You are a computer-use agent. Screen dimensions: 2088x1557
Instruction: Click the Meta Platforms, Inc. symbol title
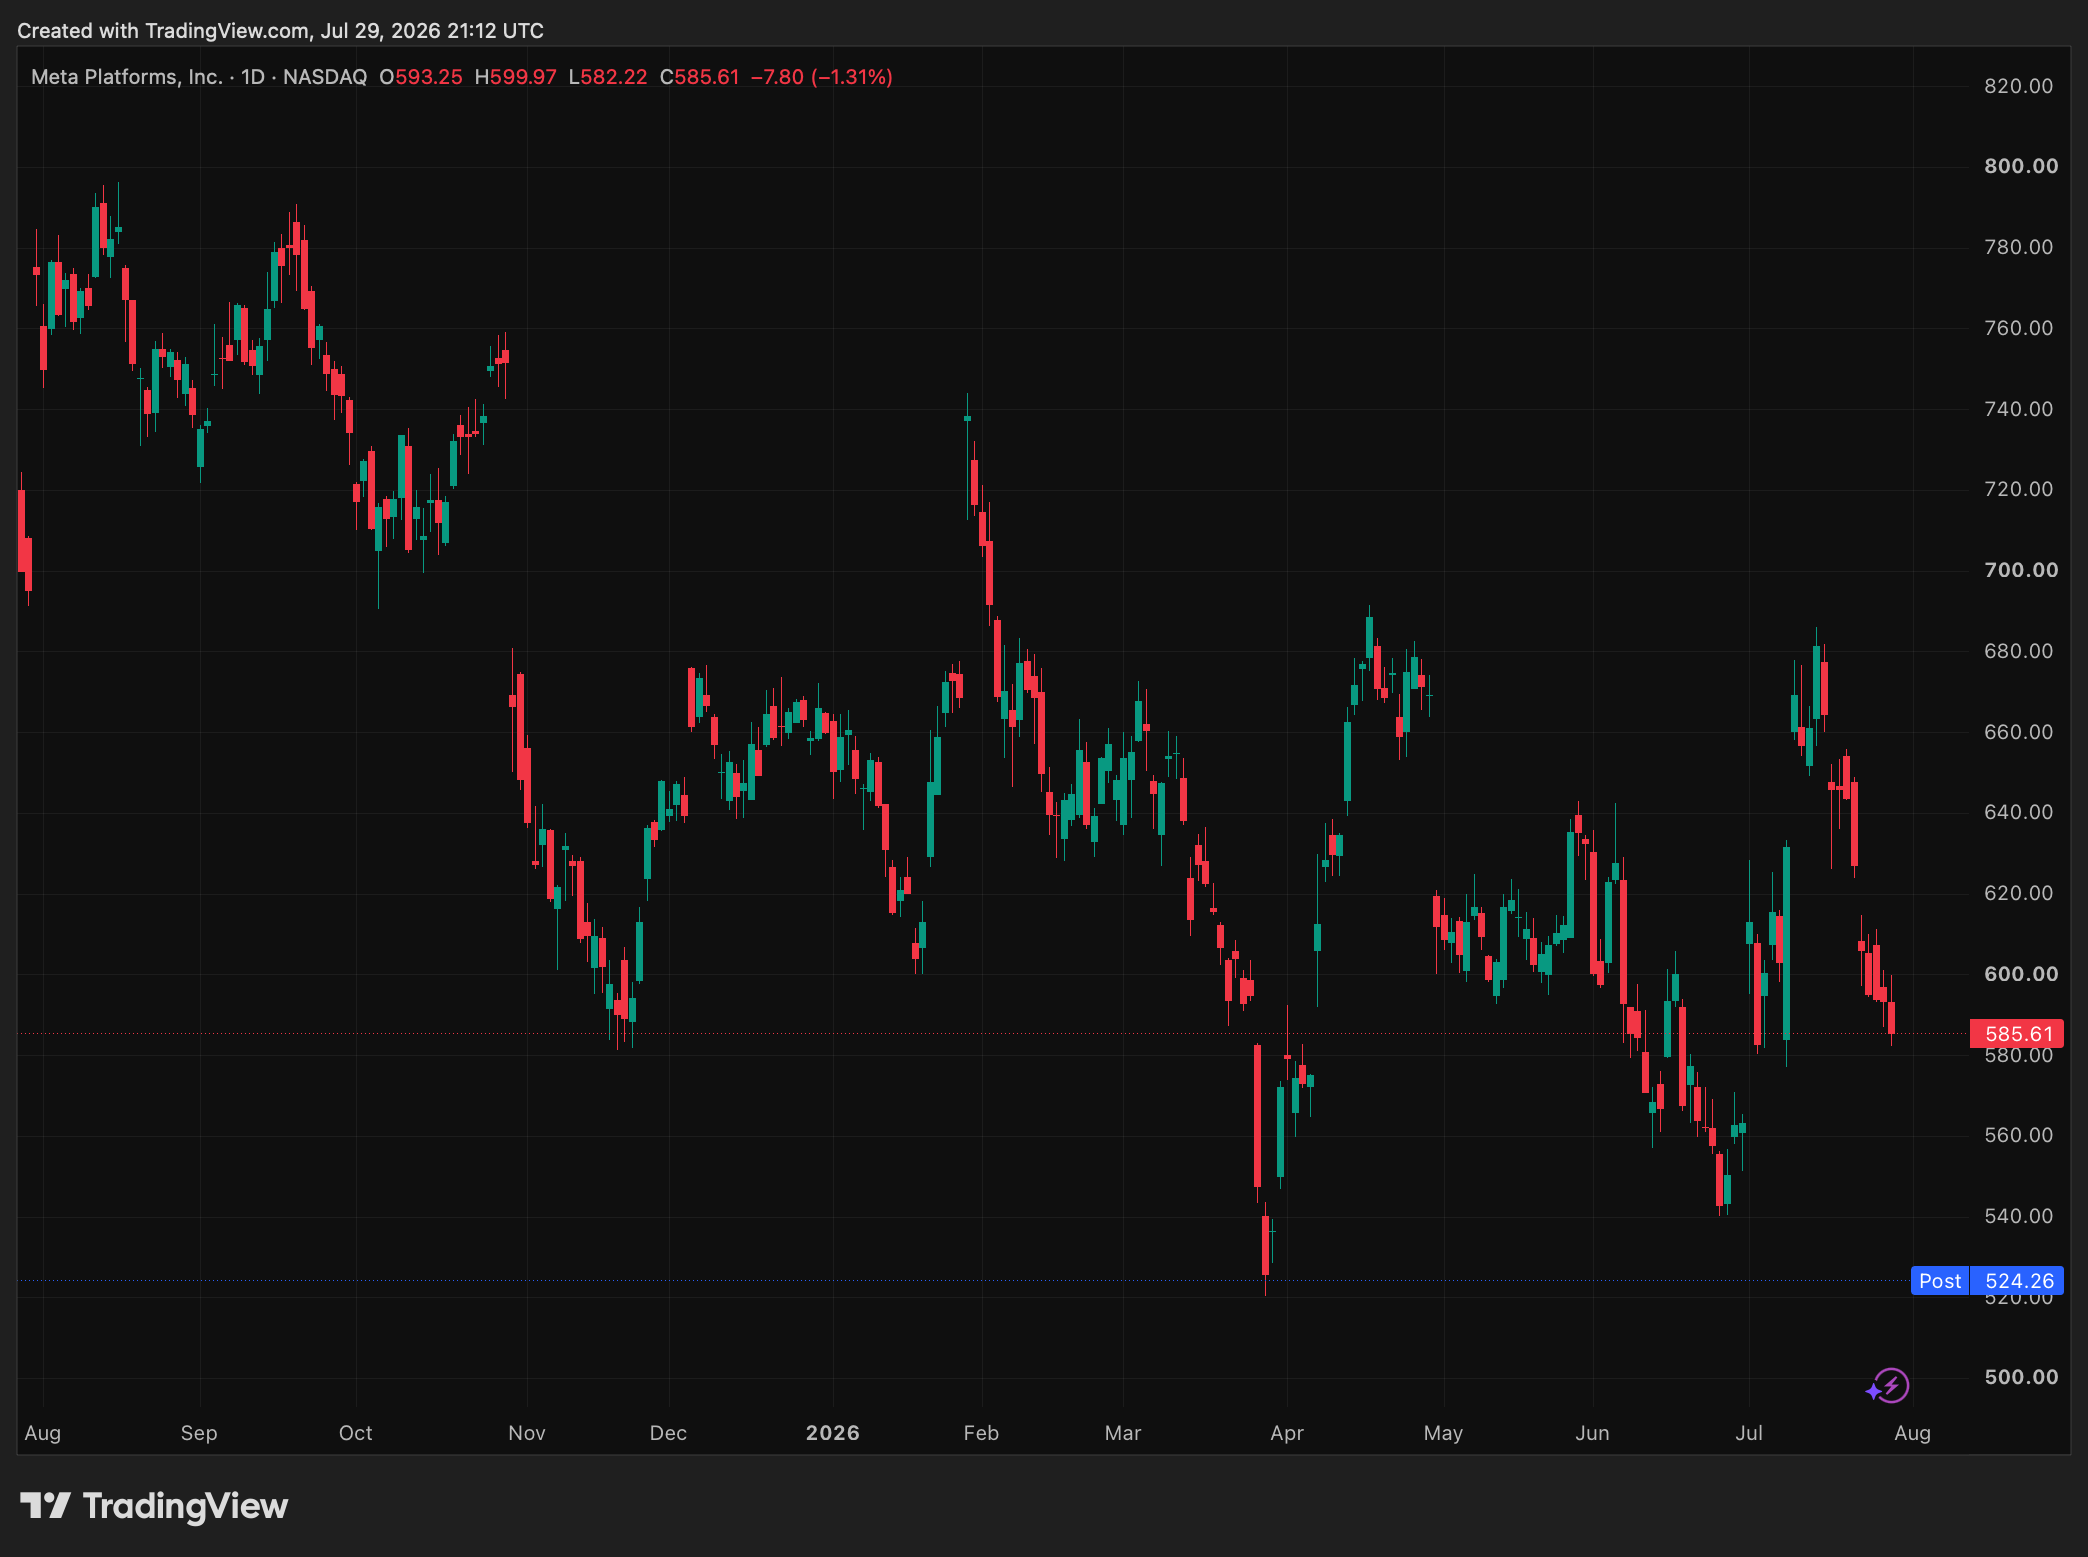[x=127, y=77]
